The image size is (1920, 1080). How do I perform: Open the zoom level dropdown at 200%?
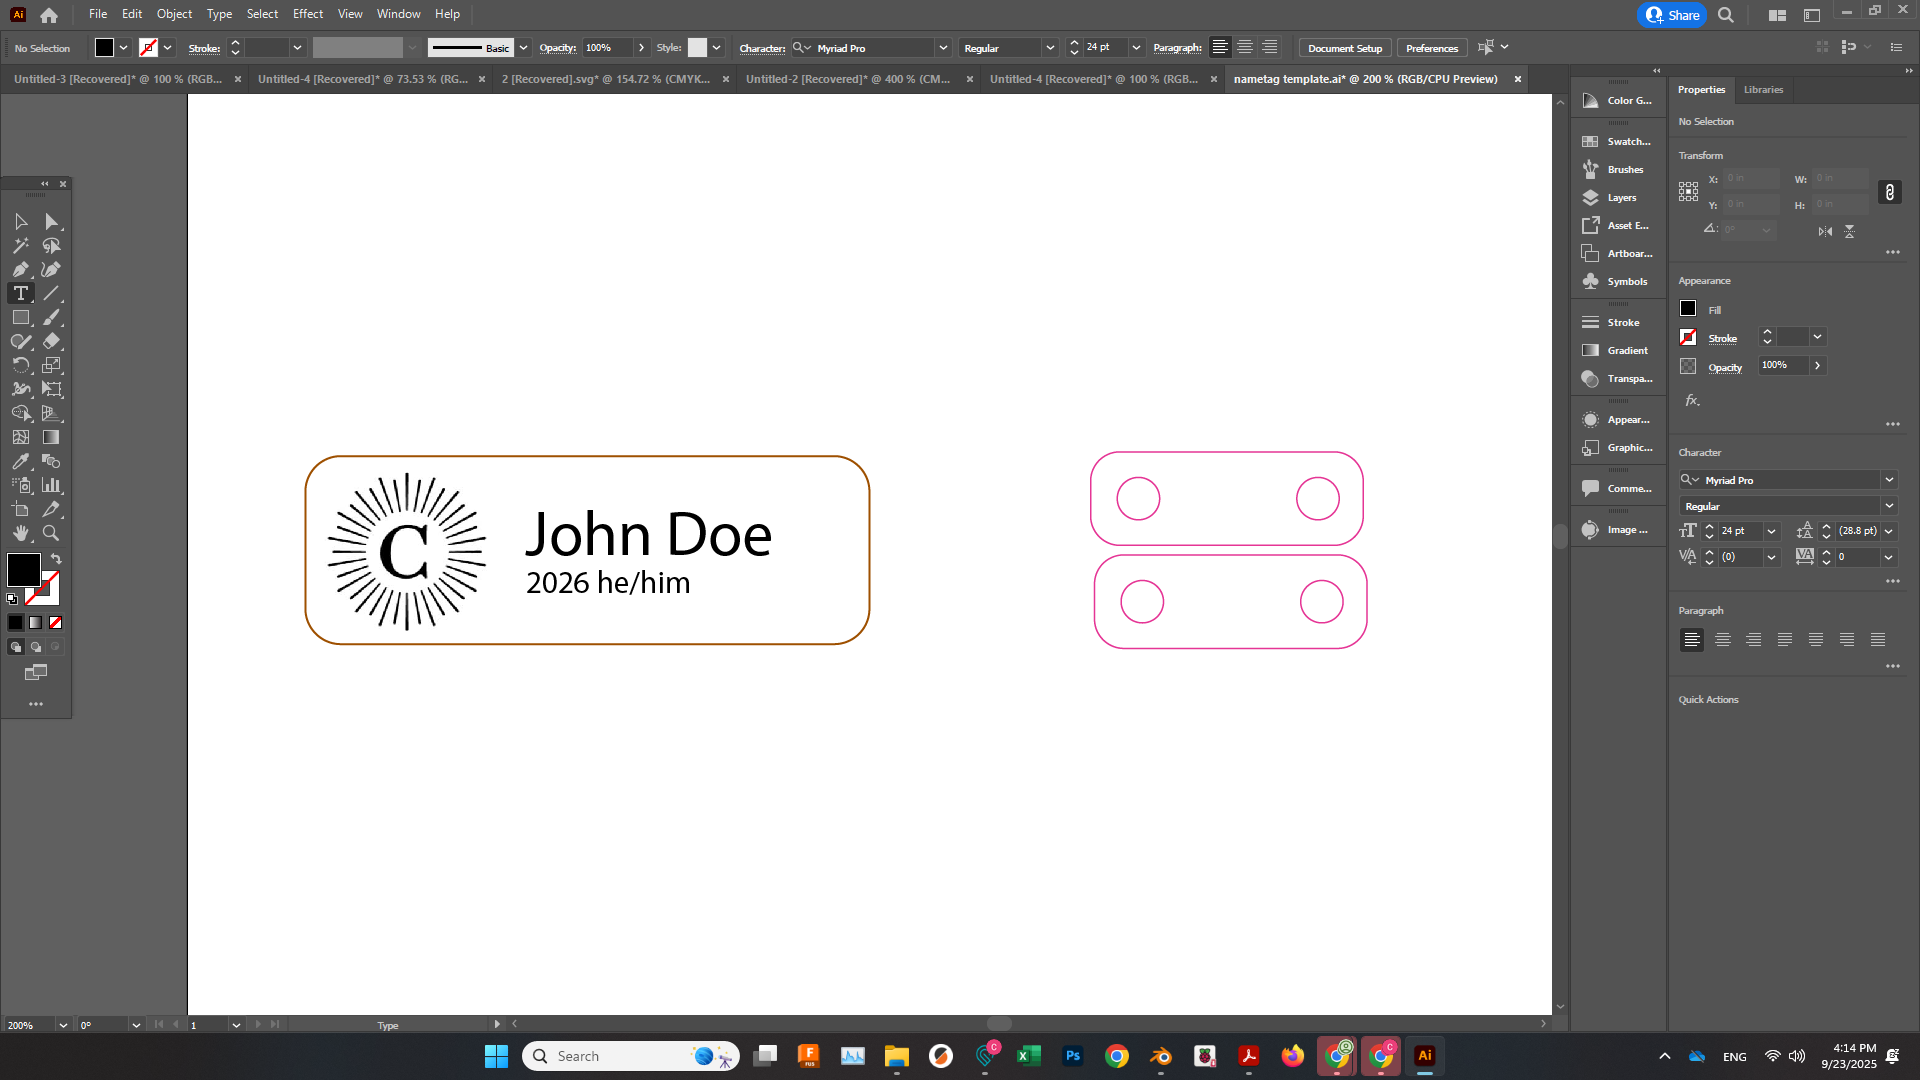(63, 1025)
